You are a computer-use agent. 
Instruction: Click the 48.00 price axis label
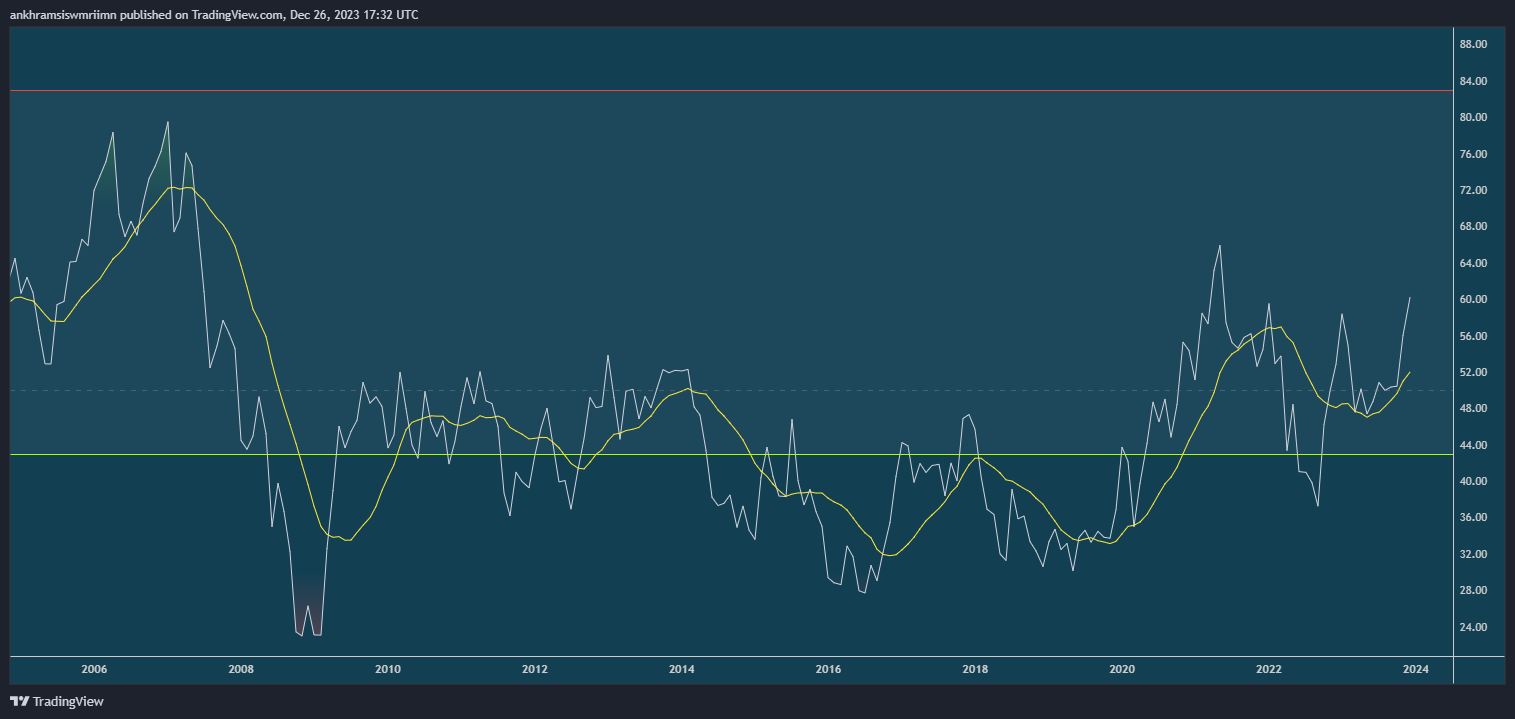pos(1473,408)
